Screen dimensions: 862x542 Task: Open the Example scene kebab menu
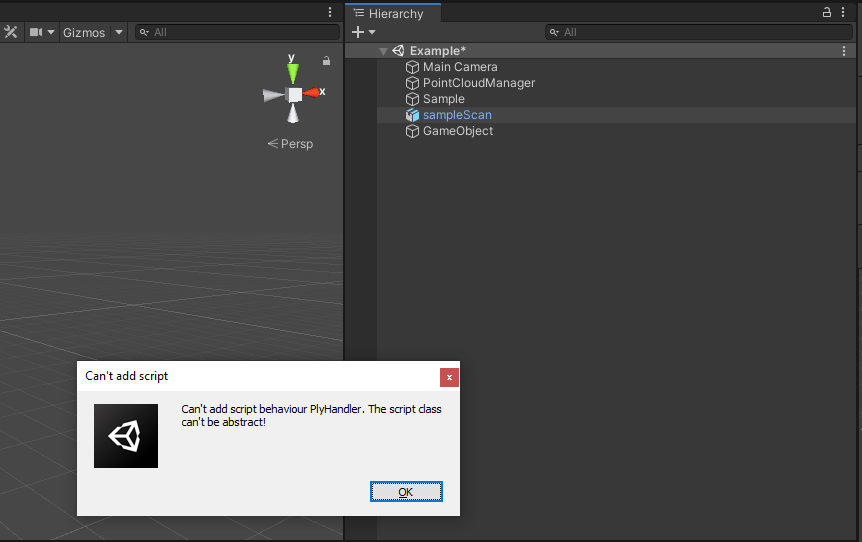[x=844, y=51]
